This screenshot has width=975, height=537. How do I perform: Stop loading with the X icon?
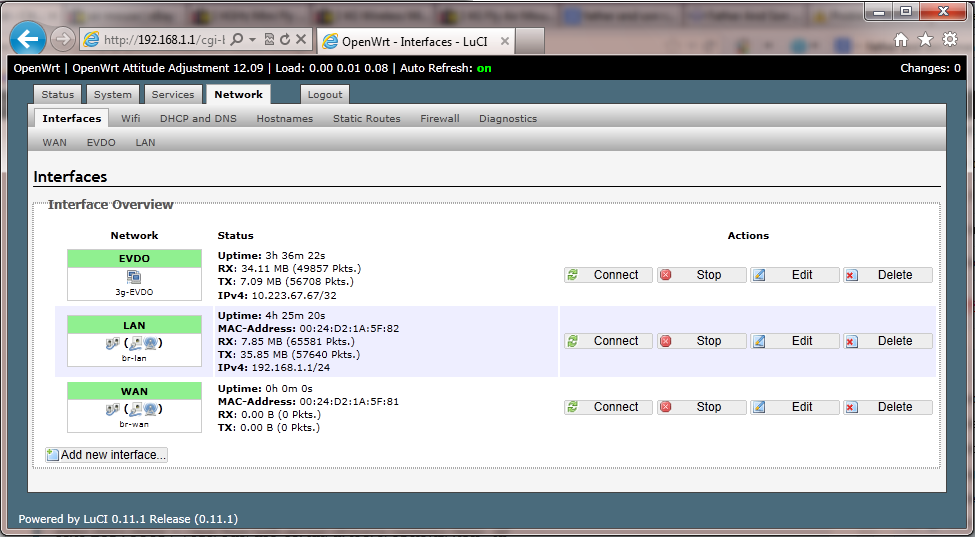(x=301, y=40)
